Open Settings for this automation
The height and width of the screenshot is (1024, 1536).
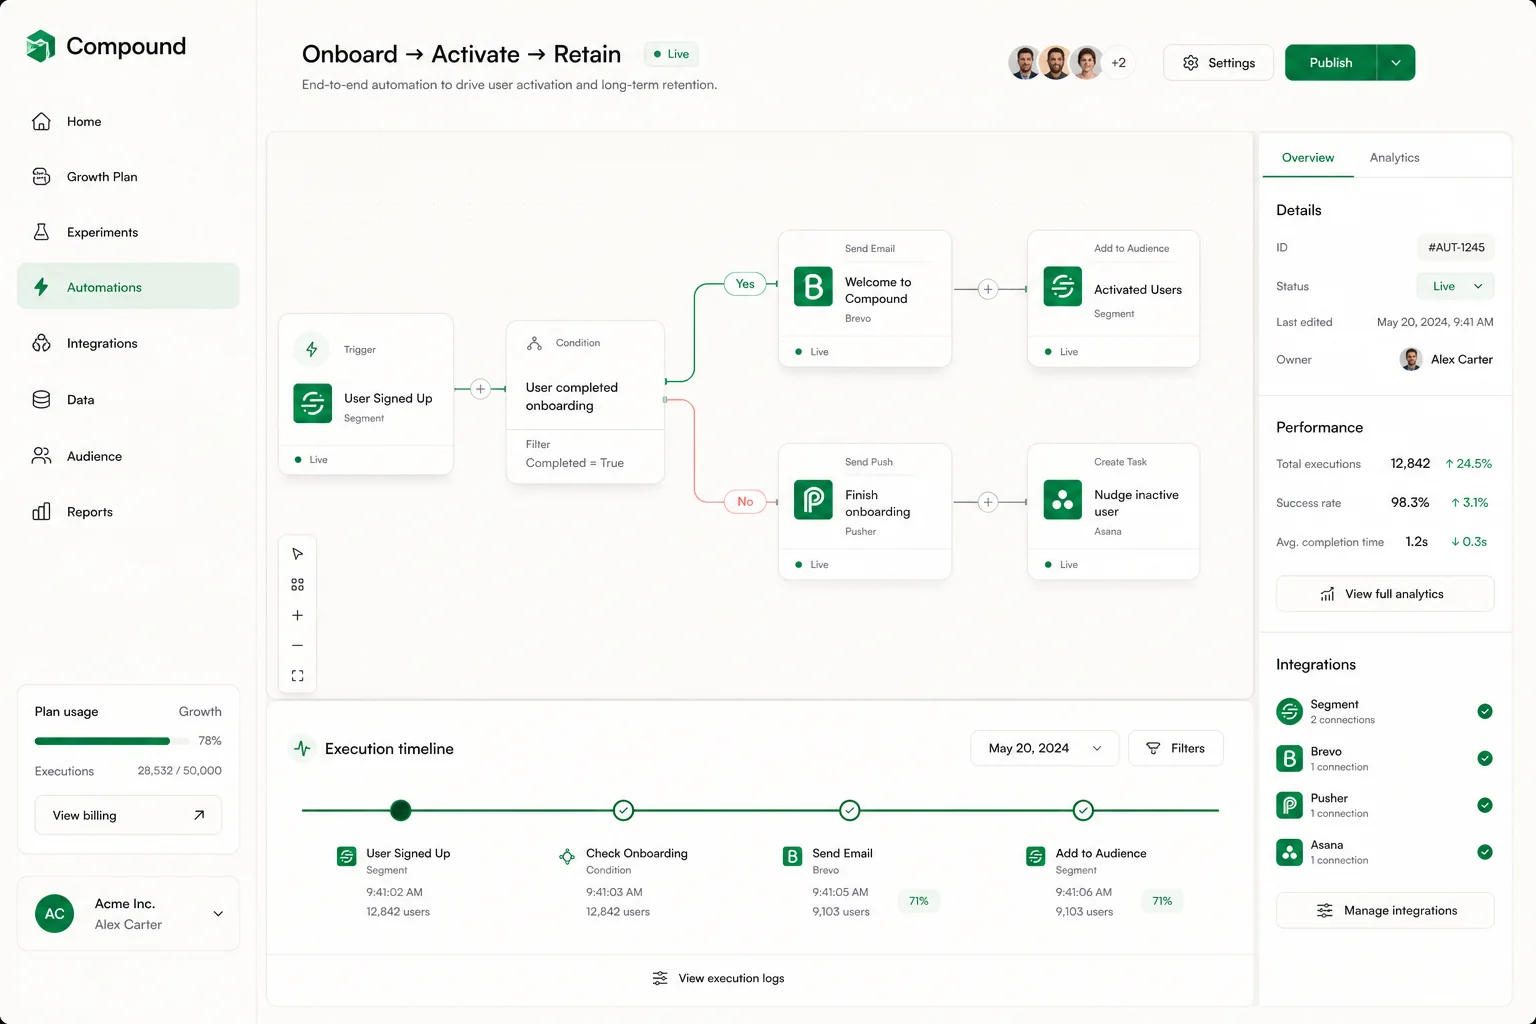tap(1218, 62)
